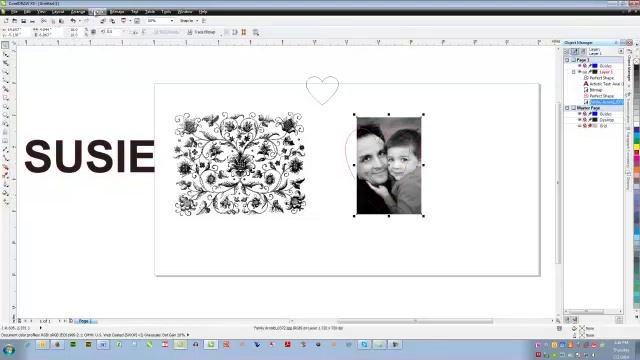Select the Ellipse tool in the toolbox
Screen dimensions: 640x360
[x=5, y=107]
